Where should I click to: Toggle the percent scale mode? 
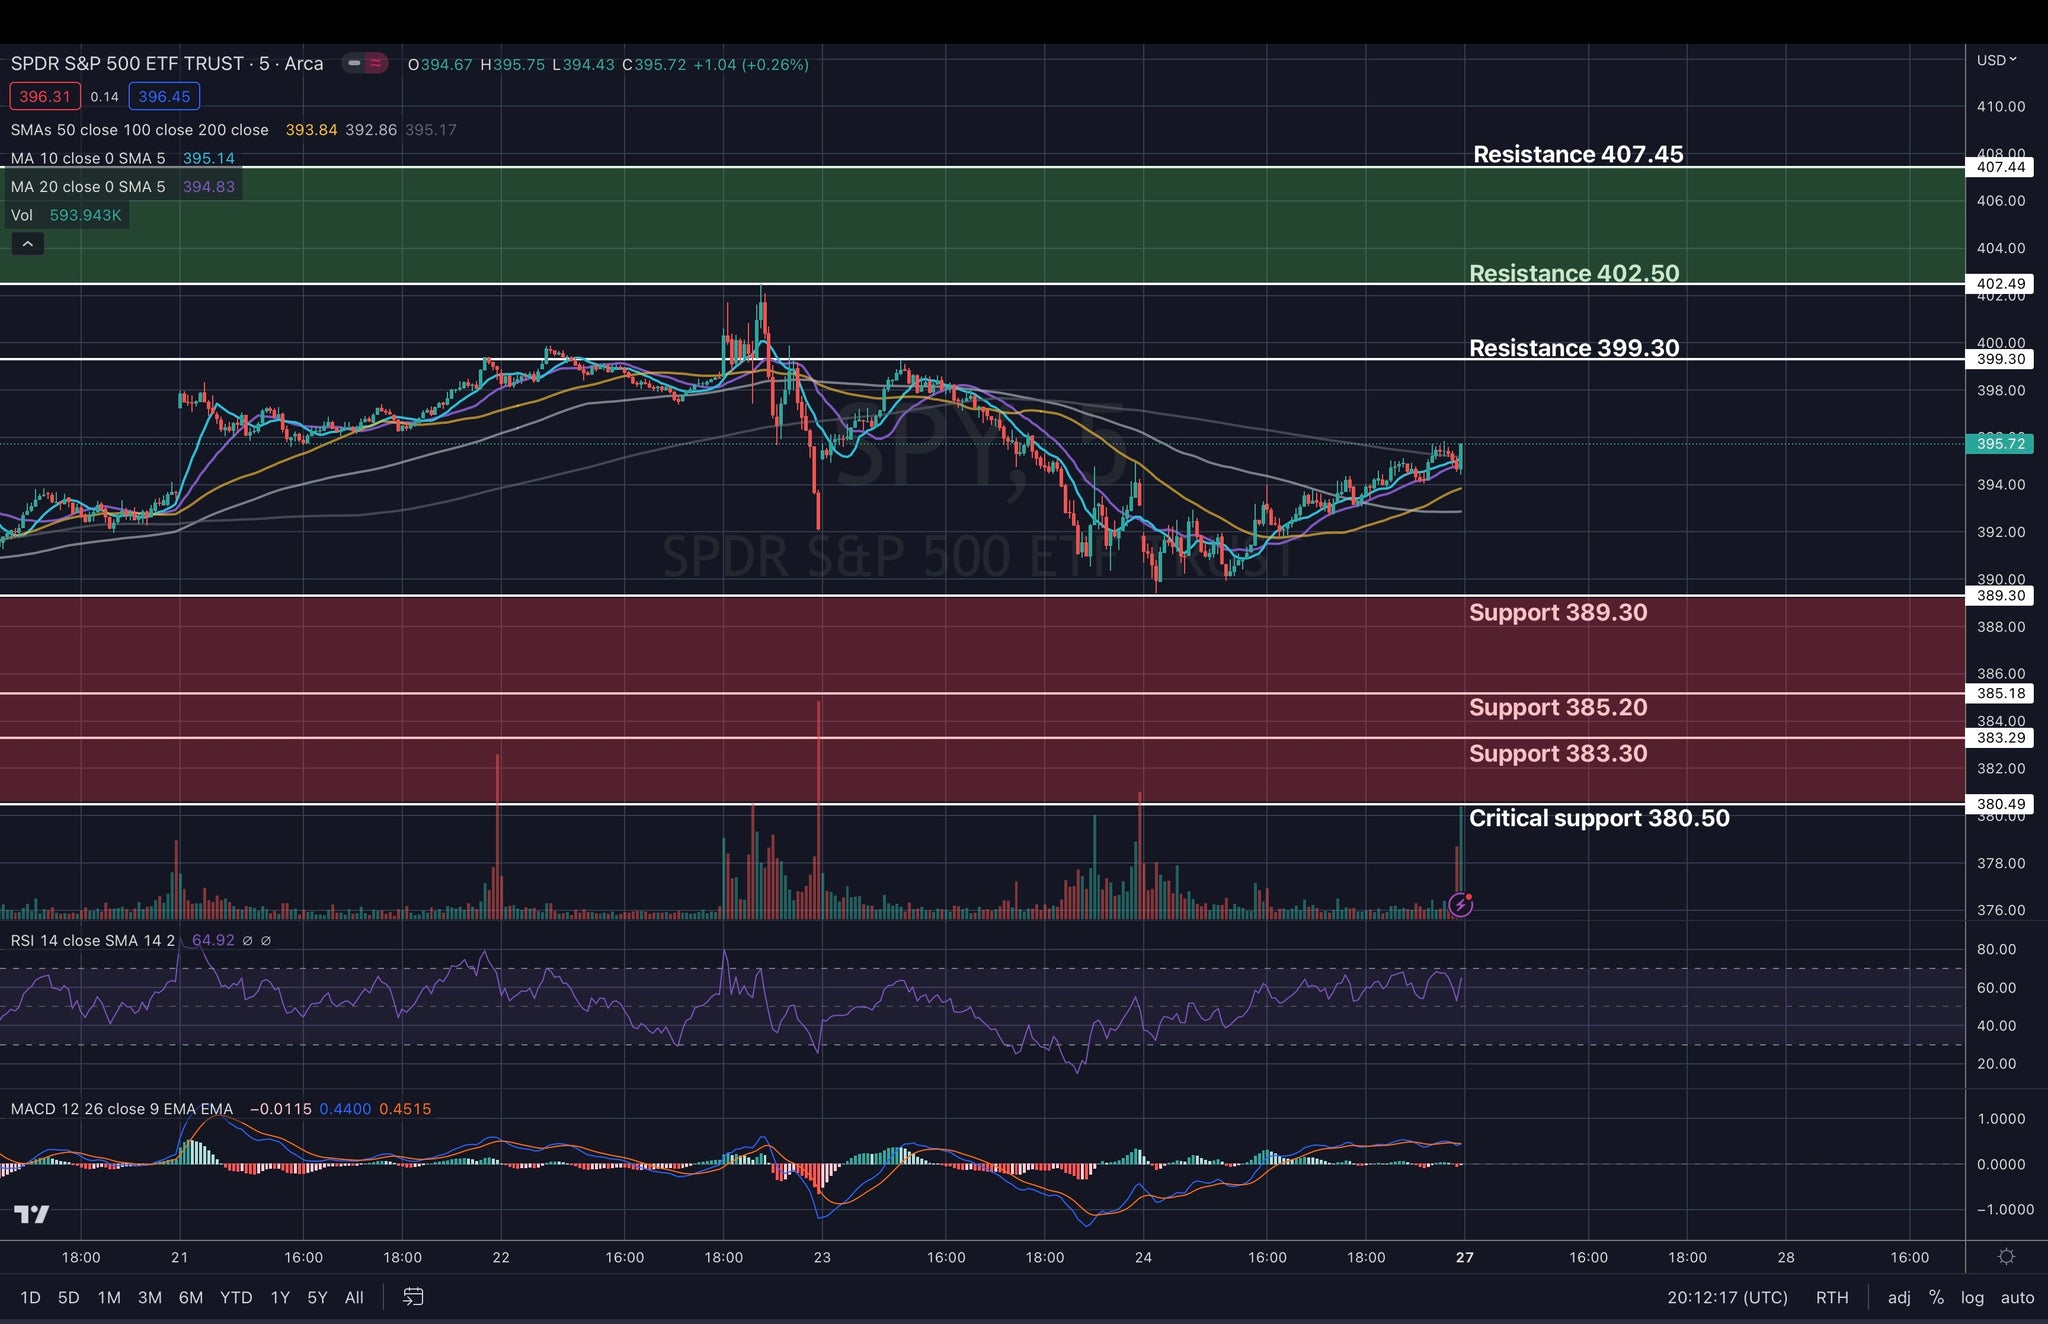pos(1936,1297)
